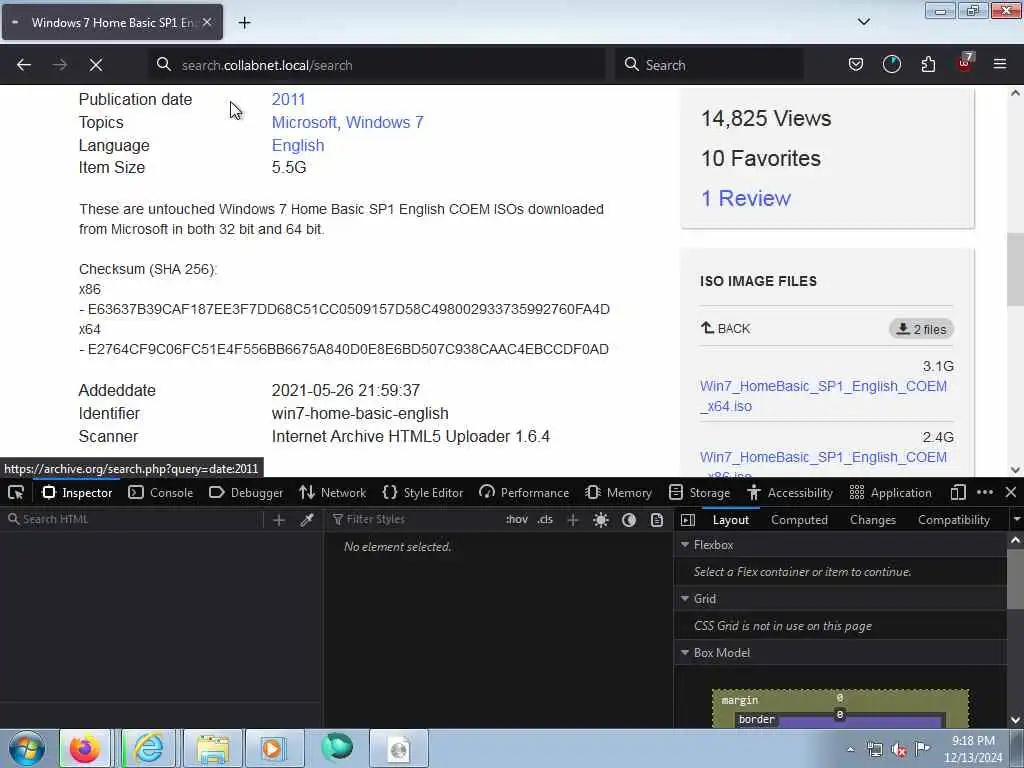Open the Firefox hamburger menu
The width and height of the screenshot is (1024, 768).
point(1000,64)
